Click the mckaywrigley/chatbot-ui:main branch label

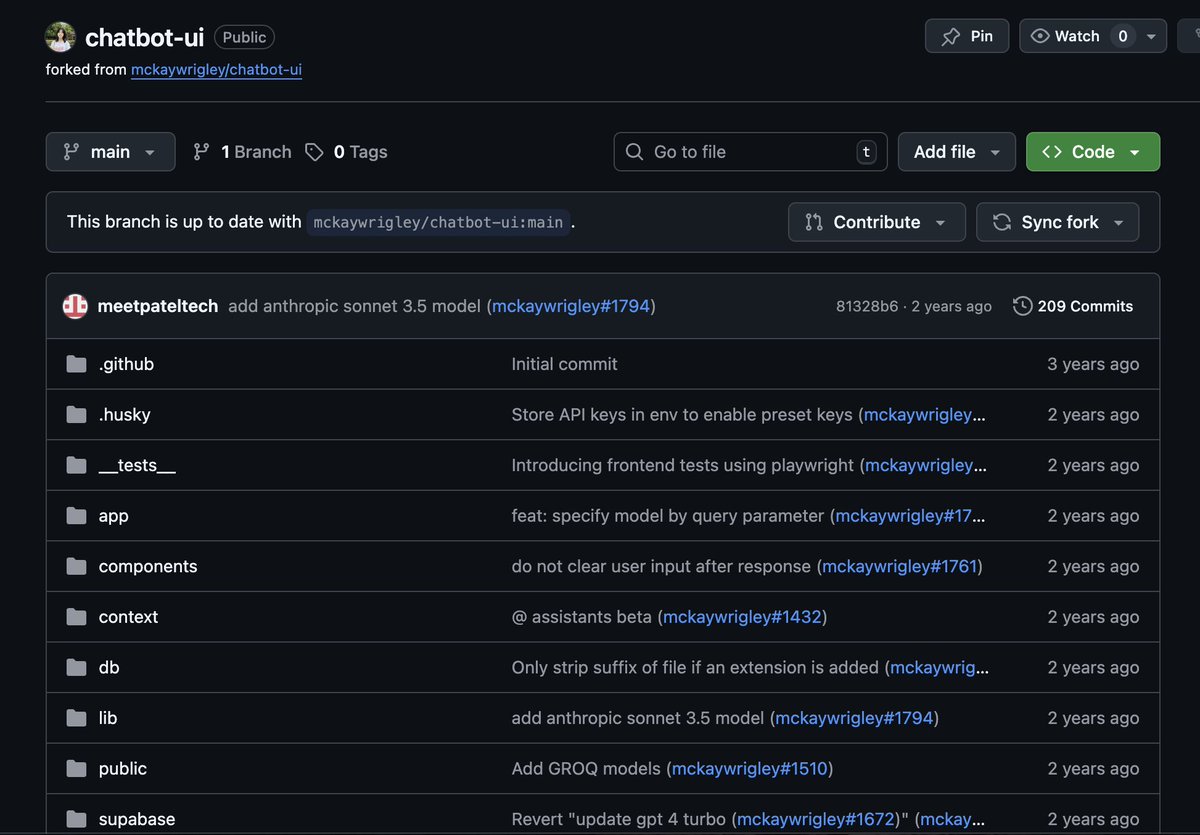pos(438,222)
